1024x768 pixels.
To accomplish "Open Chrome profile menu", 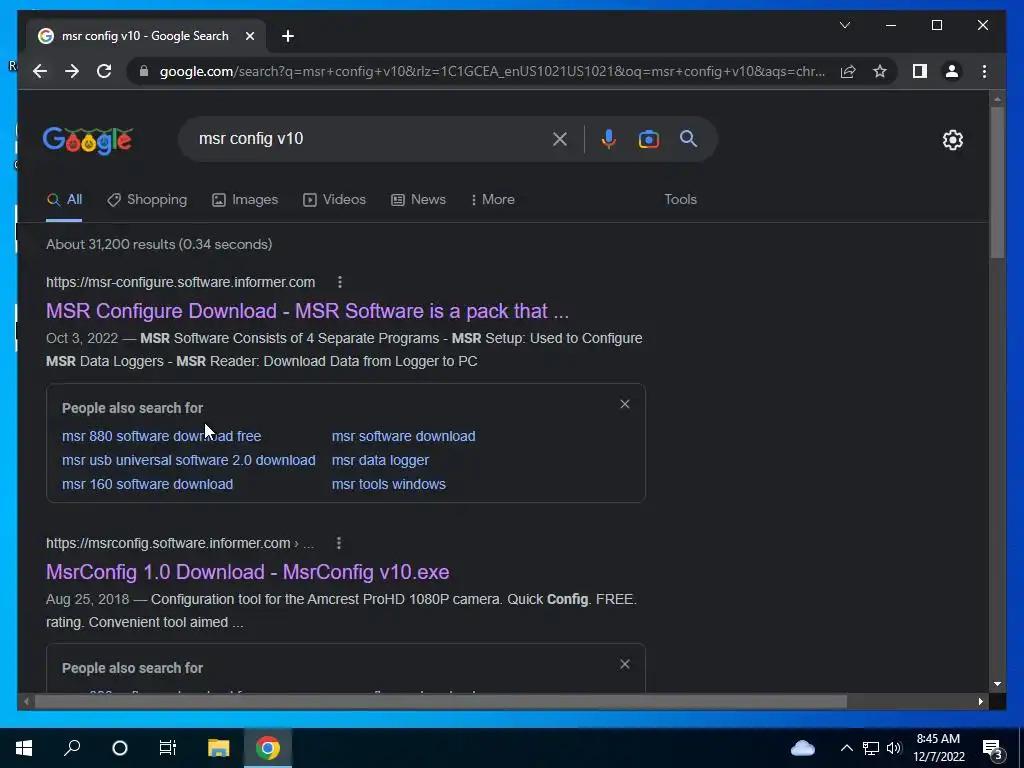I will [x=952, y=71].
